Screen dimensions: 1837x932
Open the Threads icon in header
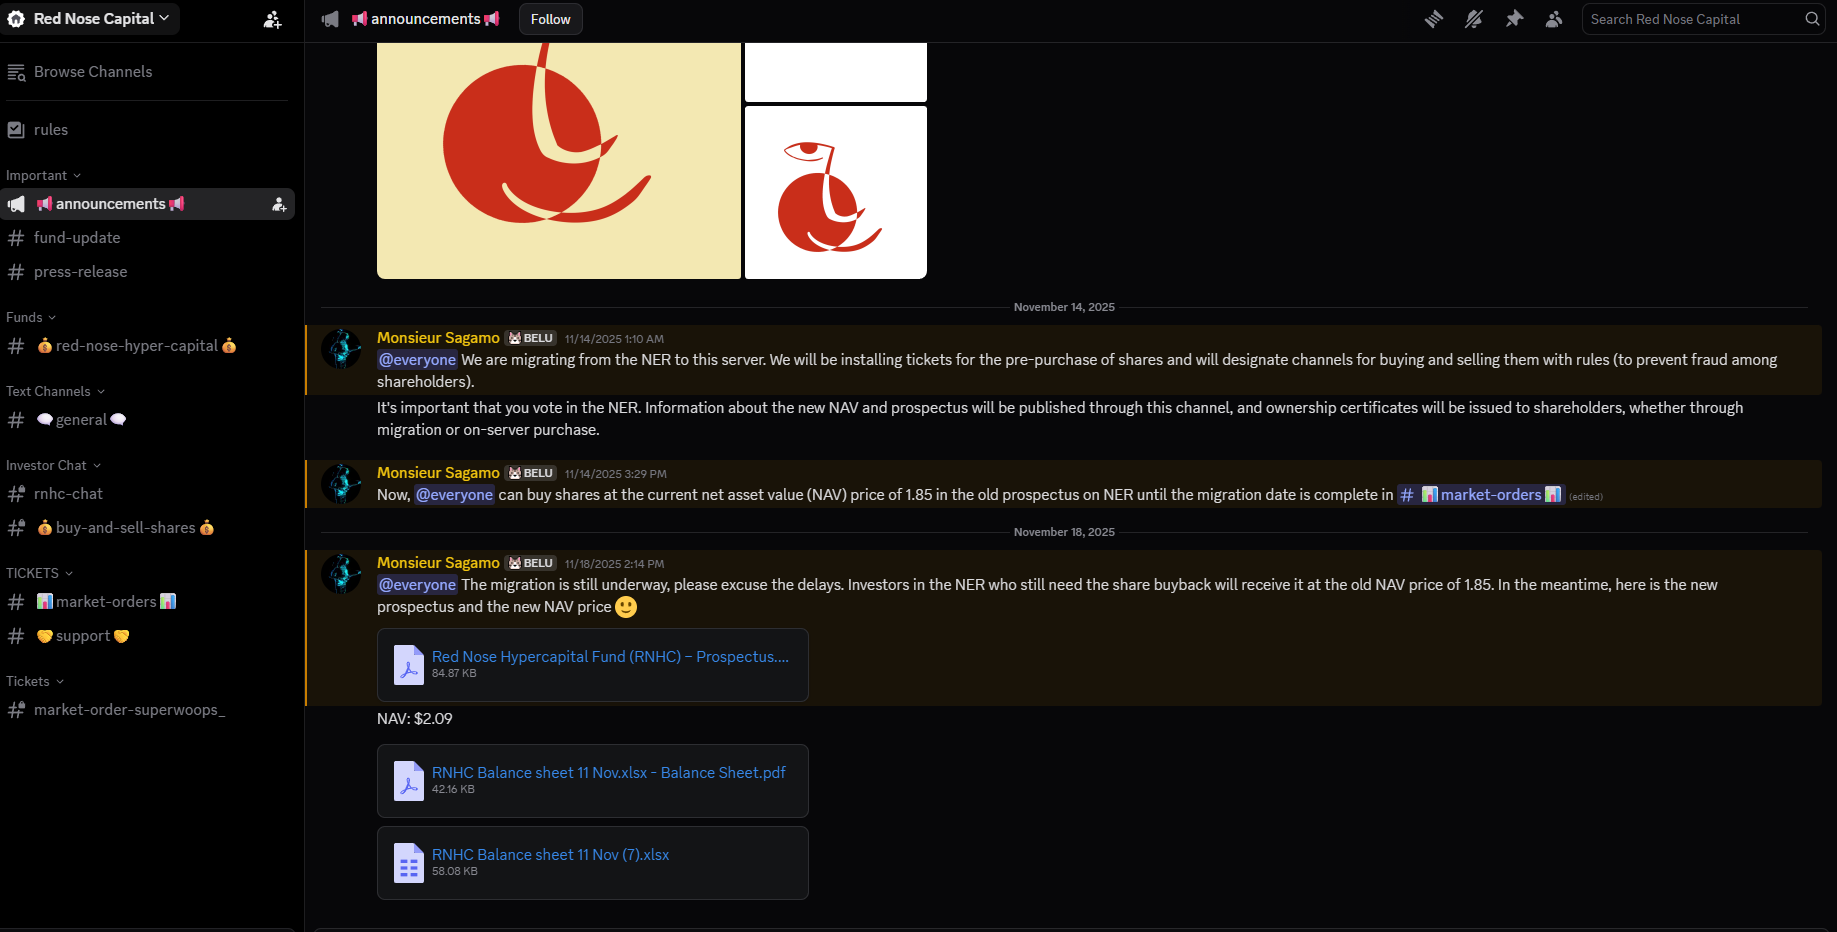[1434, 19]
